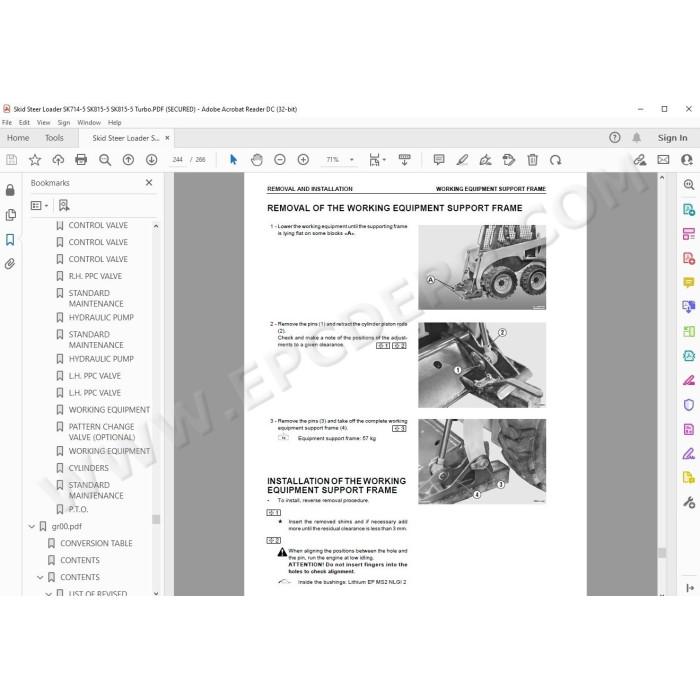700x700 pixels.
Task: Open the View menu
Action: tap(43, 122)
